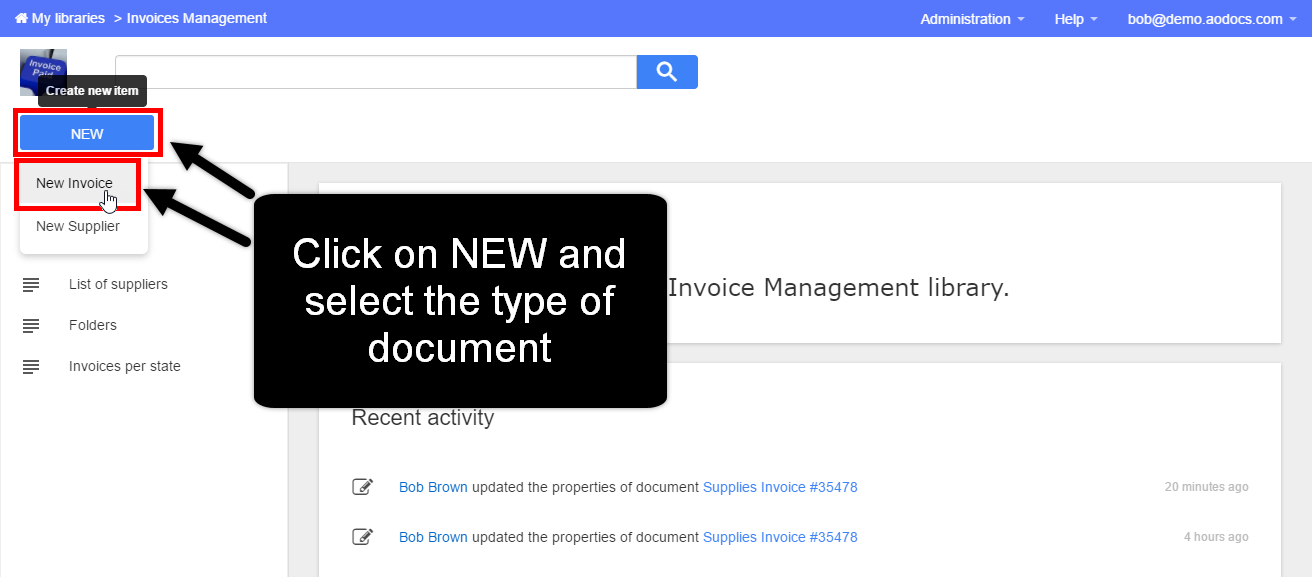Expand the Administration dropdown
This screenshot has width=1312, height=577.
972,19
